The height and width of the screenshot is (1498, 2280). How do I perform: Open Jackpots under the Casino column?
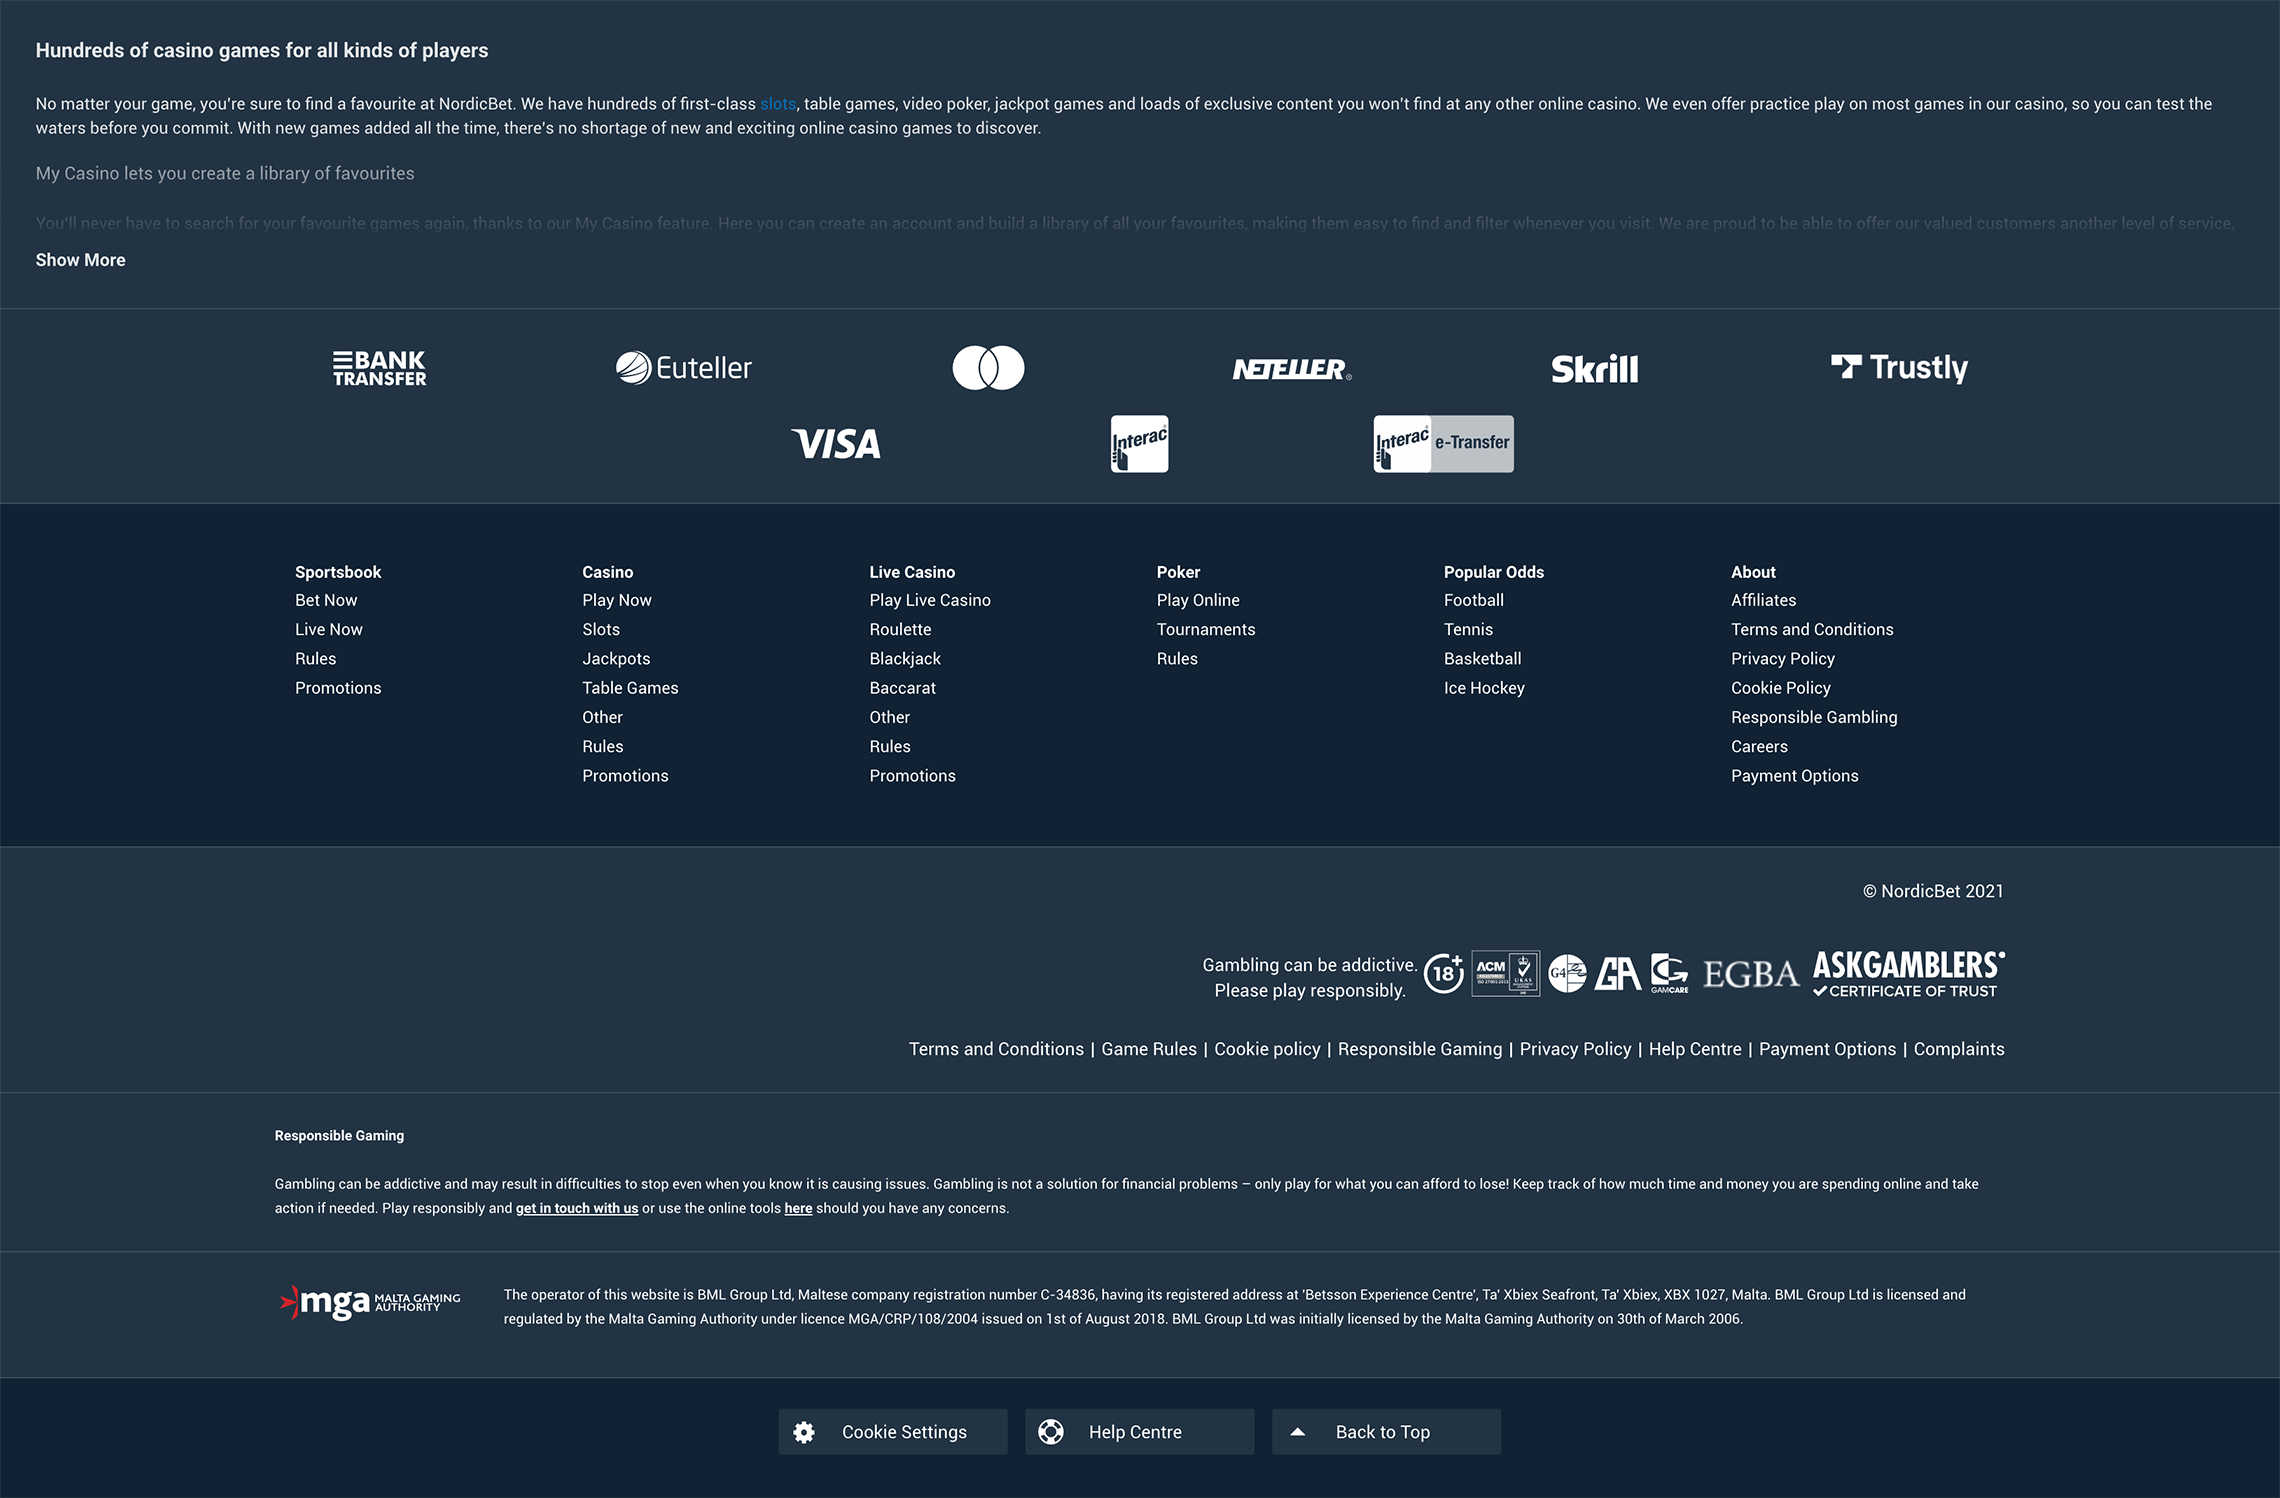pyautogui.click(x=616, y=659)
